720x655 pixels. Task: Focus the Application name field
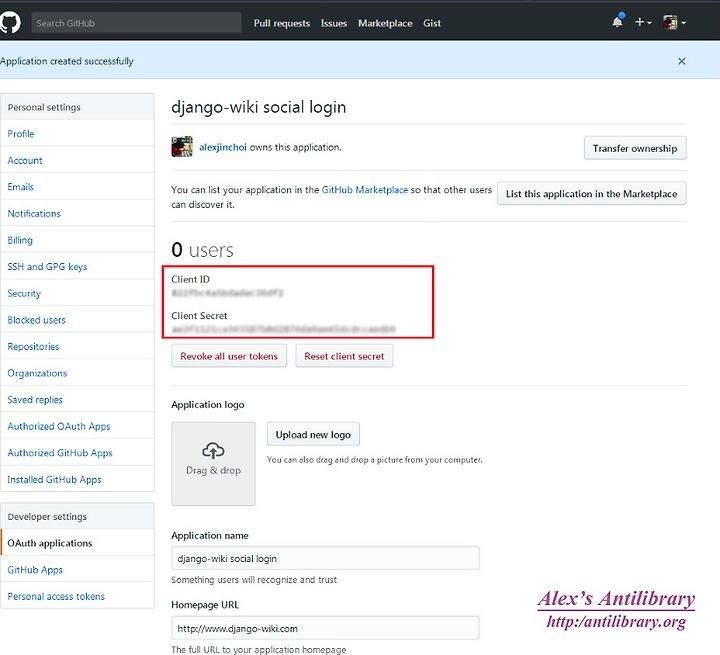(x=325, y=559)
